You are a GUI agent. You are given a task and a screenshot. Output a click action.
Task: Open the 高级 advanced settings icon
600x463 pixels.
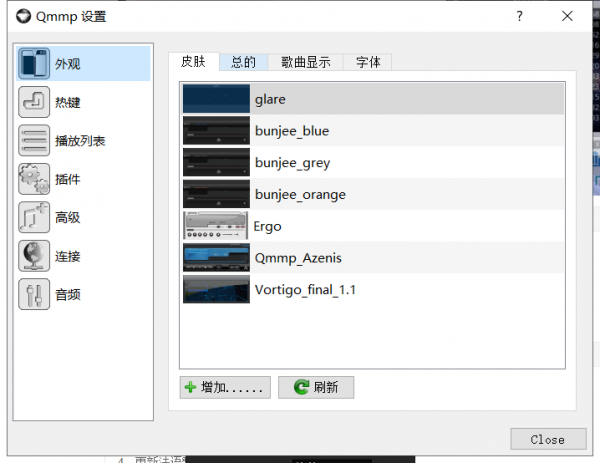tap(35, 217)
